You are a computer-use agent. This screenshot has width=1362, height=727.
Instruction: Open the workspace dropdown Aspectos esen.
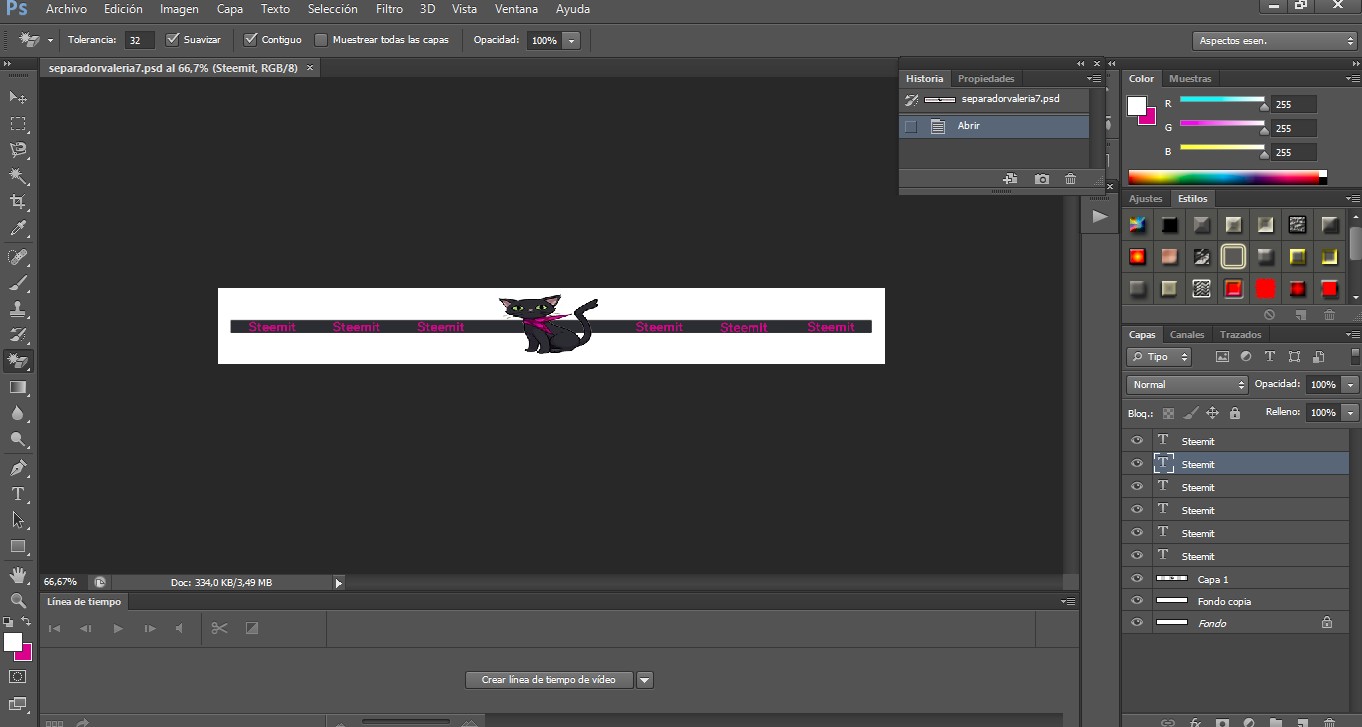[1274, 41]
